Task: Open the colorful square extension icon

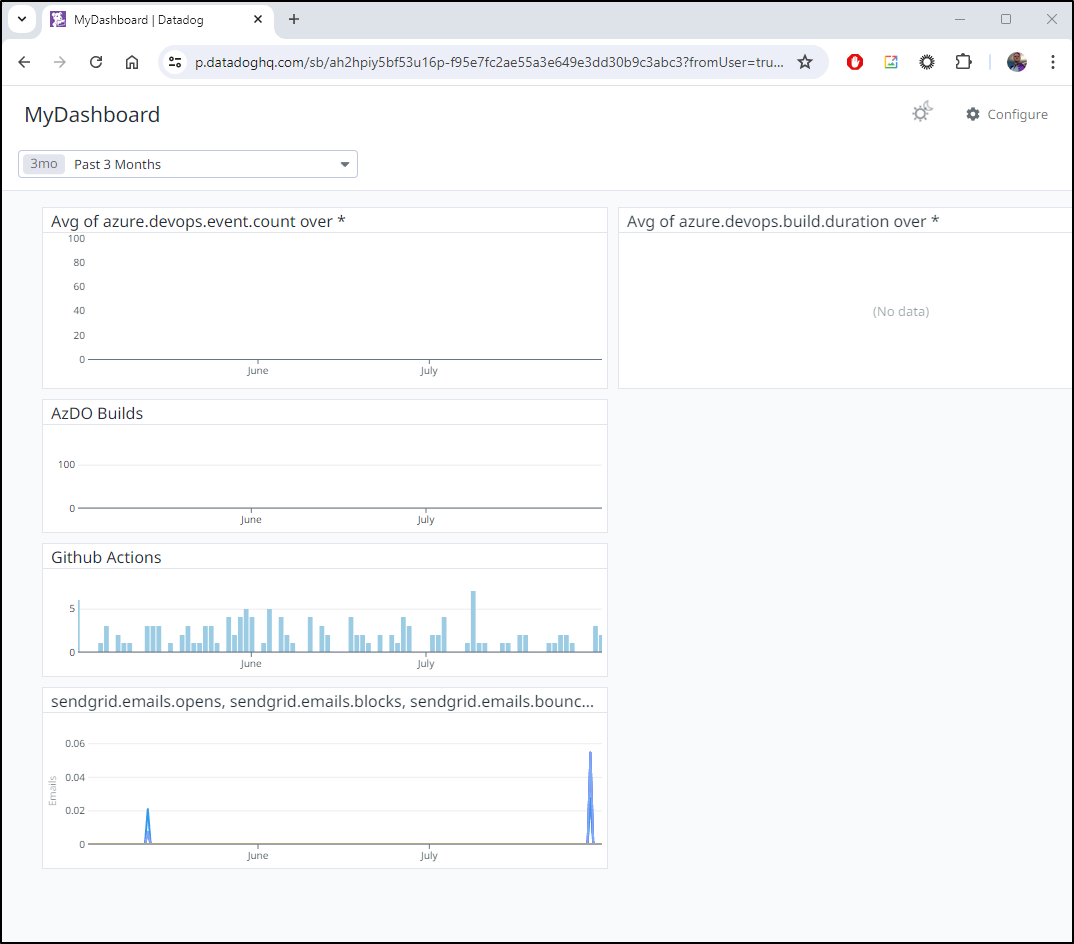Action: coord(890,62)
